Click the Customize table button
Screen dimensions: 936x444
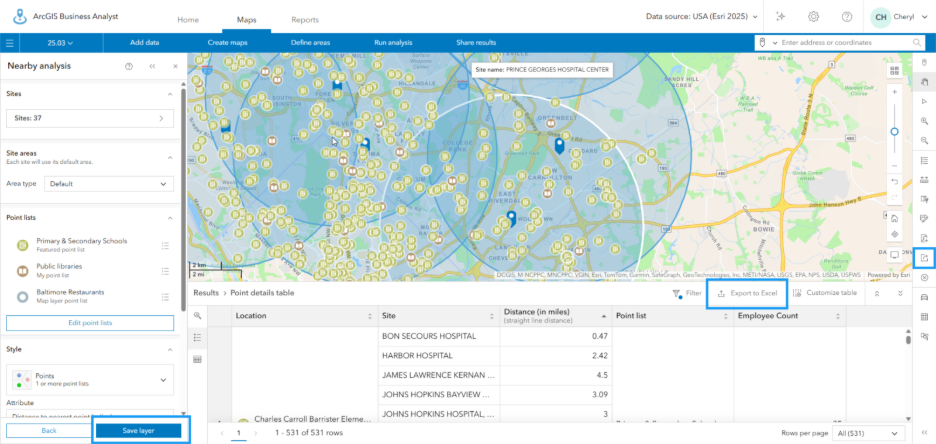coord(825,293)
